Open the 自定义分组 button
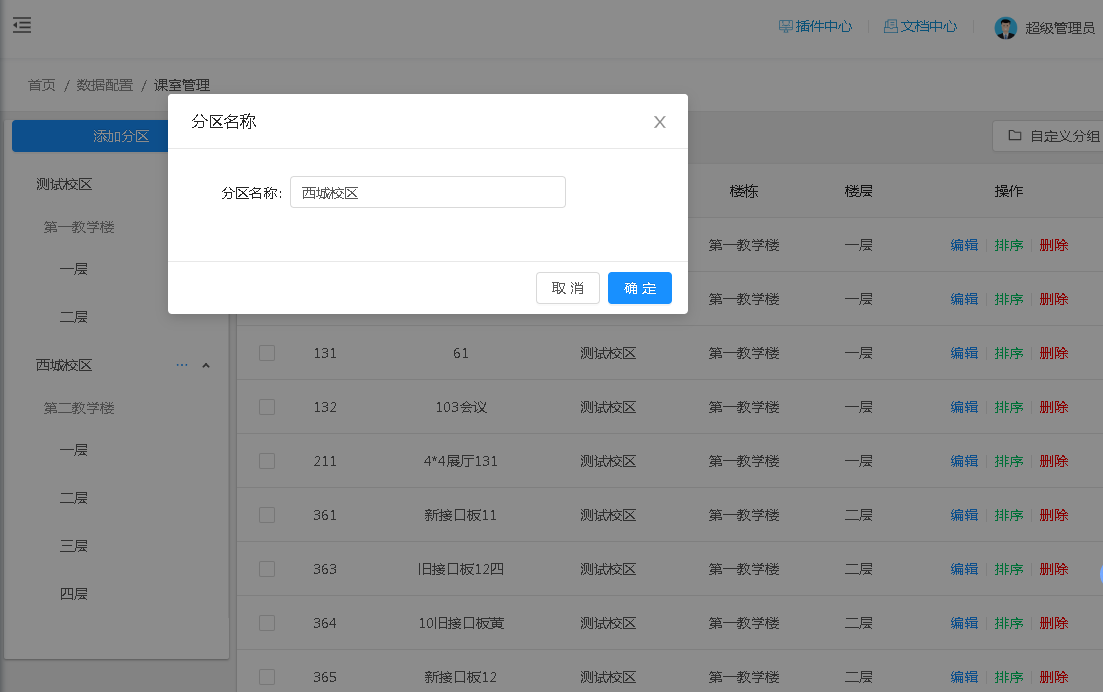The width and height of the screenshot is (1103, 692). coord(1048,136)
